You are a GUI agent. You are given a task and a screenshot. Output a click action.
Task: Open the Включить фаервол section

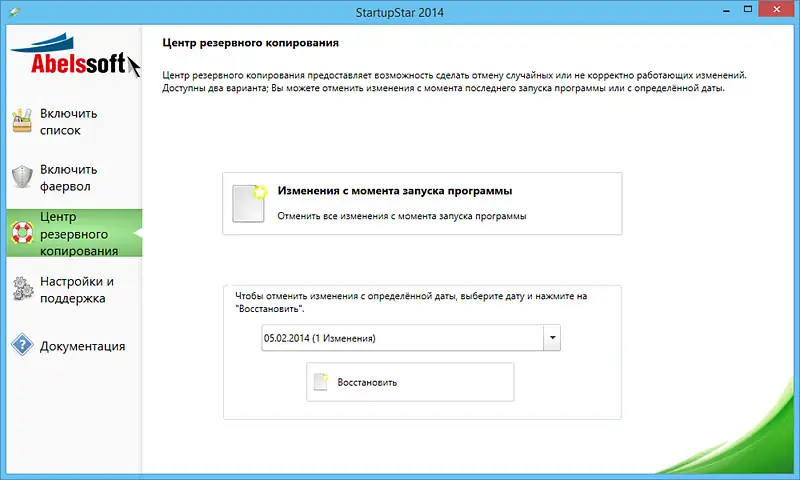pos(74,178)
